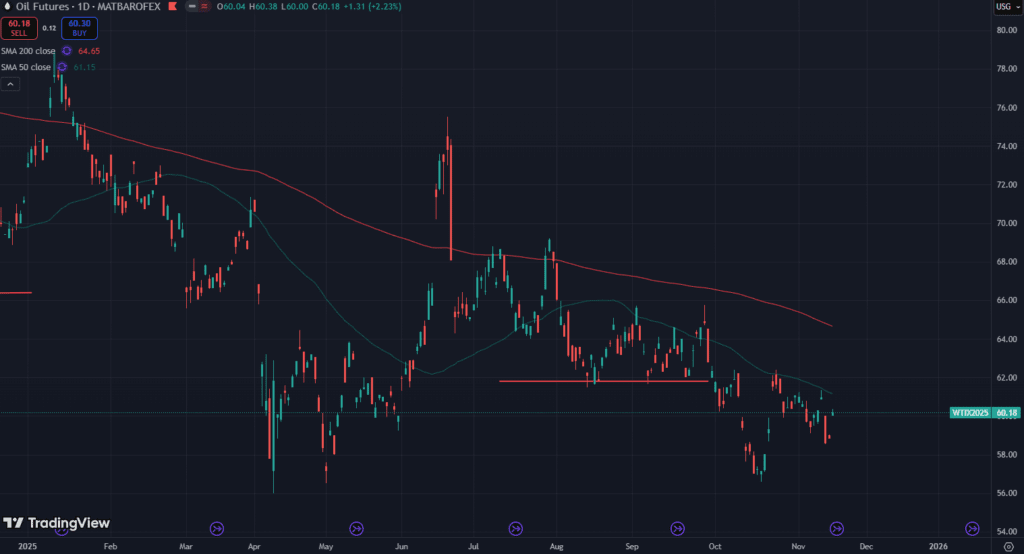The width and height of the screenshot is (1024, 554).
Task: Click the contract roll marker near 2026
Action: [971, 528]
